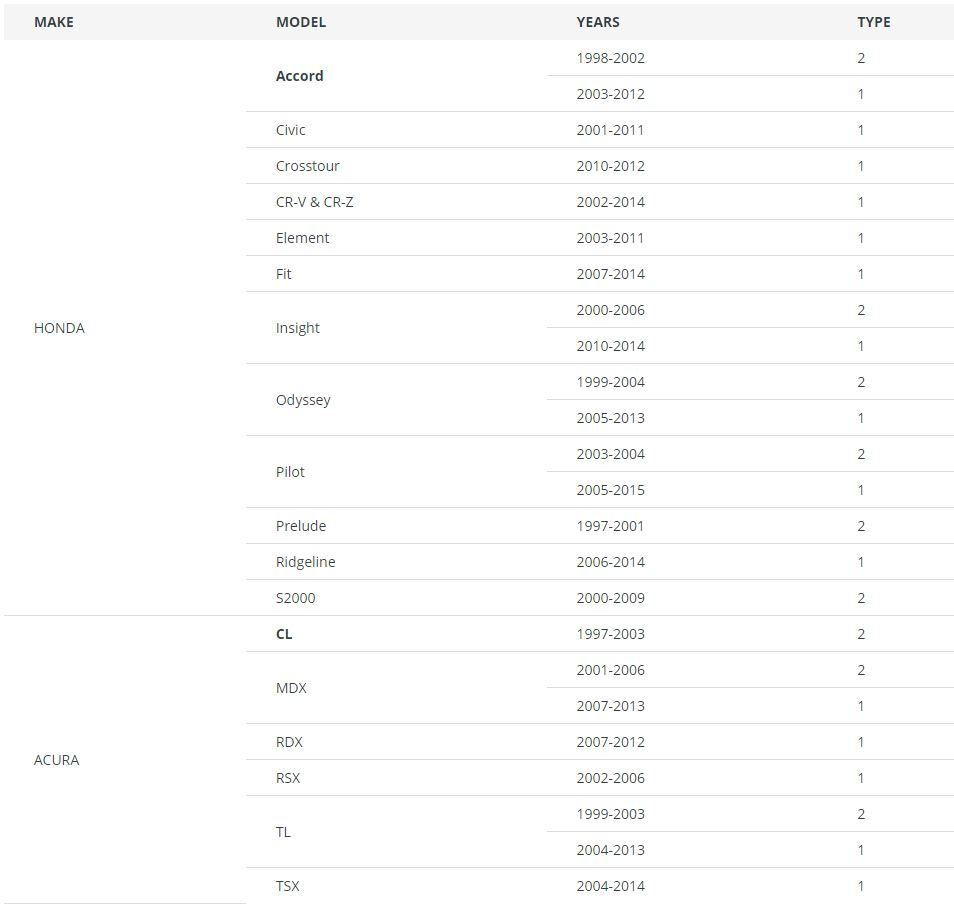Click the CR-V & CR-Z model text

[315, 202]
